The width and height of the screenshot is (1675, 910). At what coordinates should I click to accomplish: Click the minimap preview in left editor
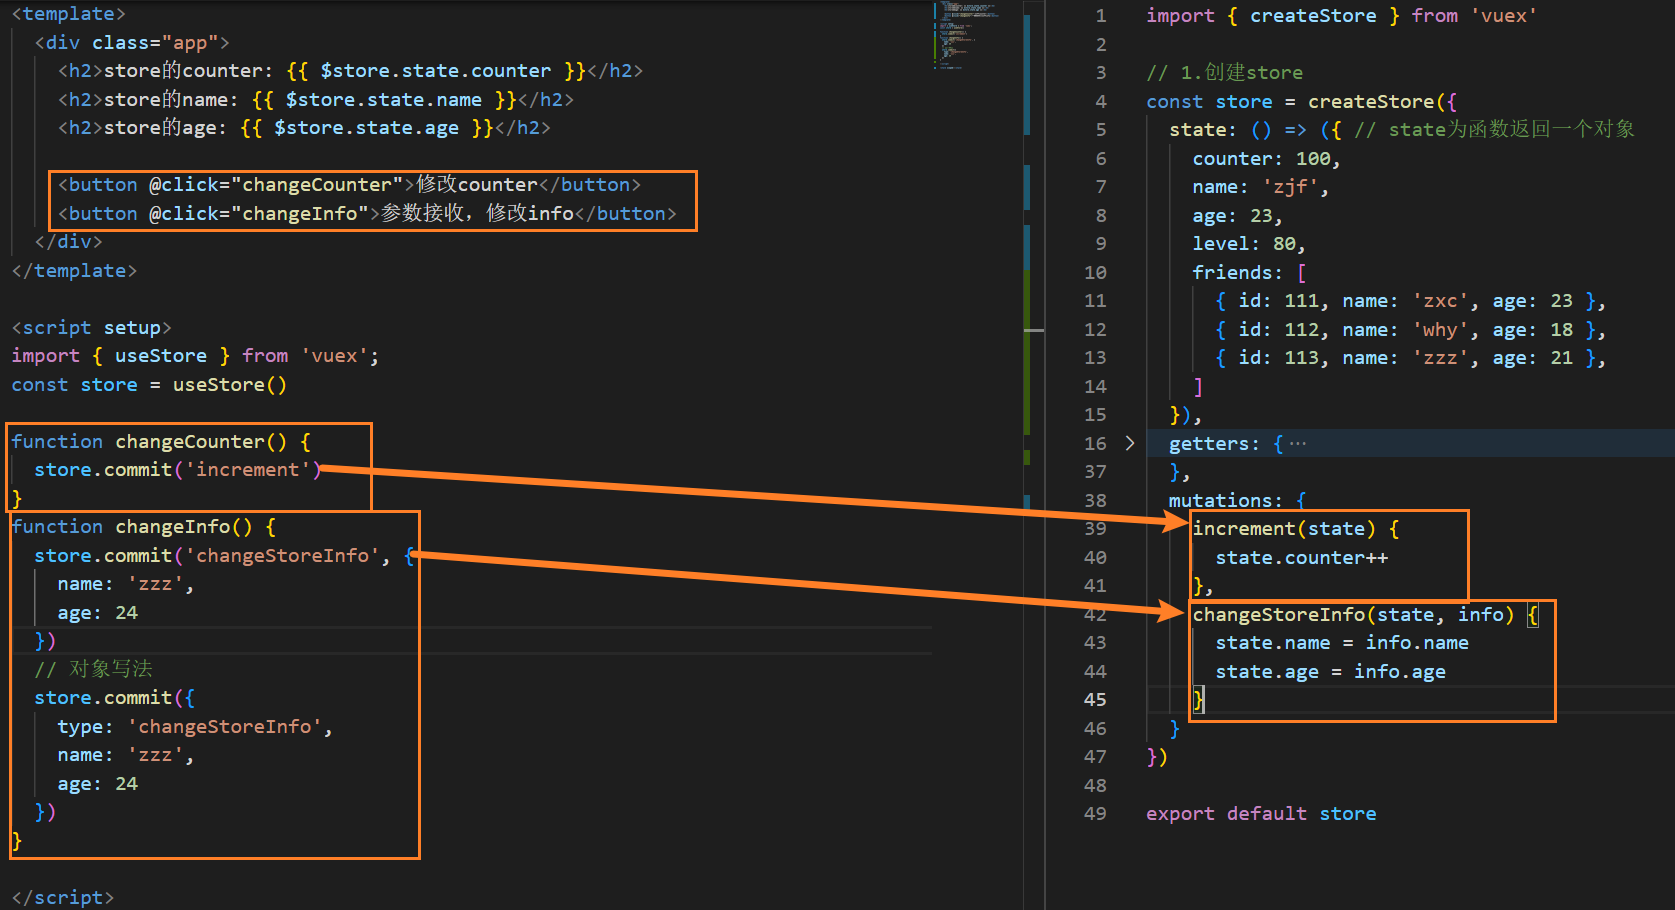967,35
